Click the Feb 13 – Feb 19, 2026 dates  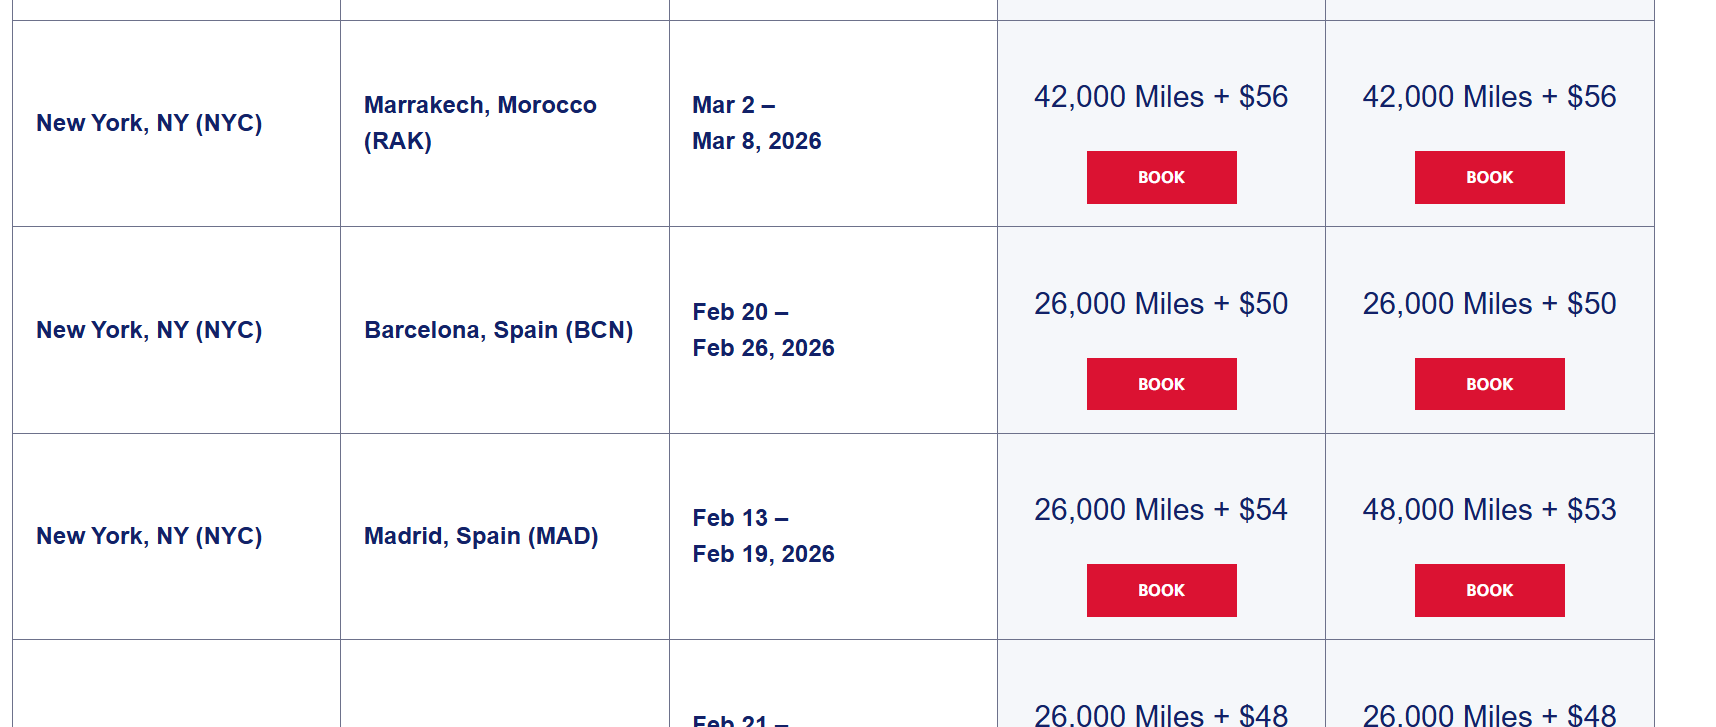point(763,536)
